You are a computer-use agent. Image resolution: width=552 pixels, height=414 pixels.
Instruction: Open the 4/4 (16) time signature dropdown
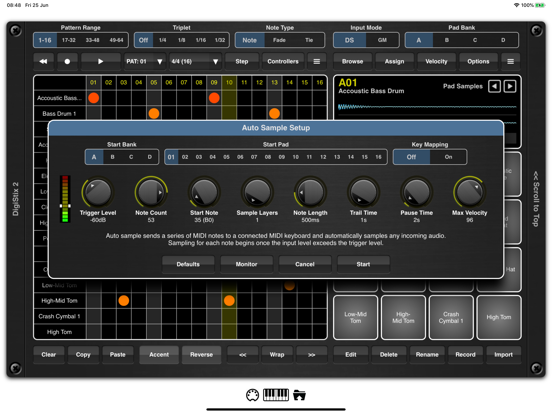[x=195, y=61]
